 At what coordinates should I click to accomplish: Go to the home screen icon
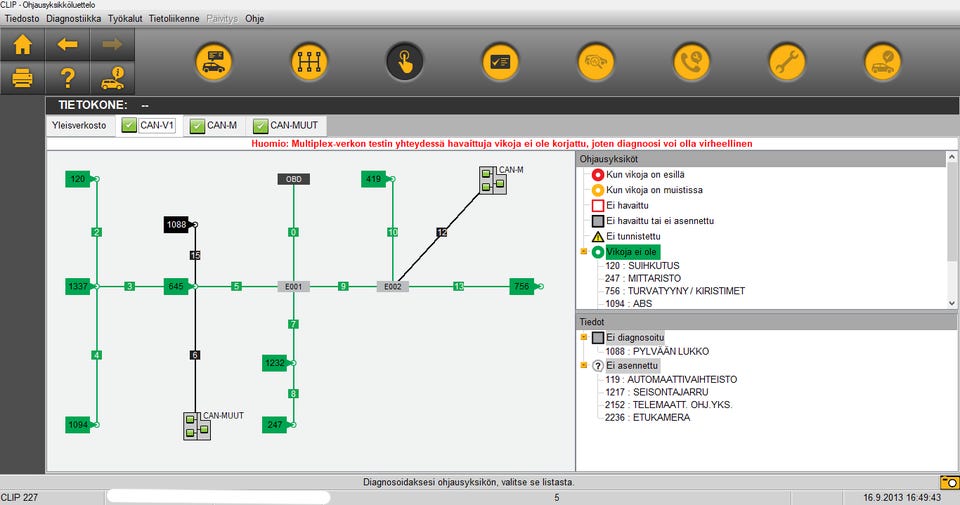tap(23, 45)
